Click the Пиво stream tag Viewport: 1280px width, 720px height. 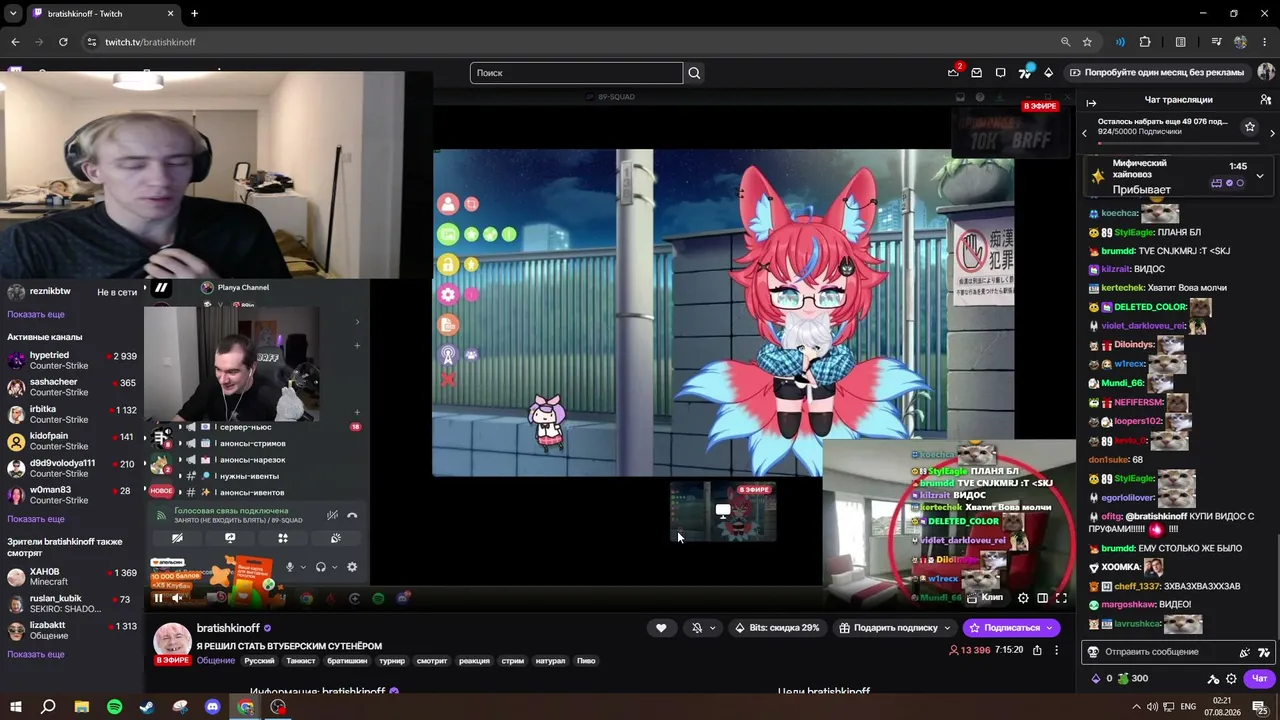click(586, 661)
